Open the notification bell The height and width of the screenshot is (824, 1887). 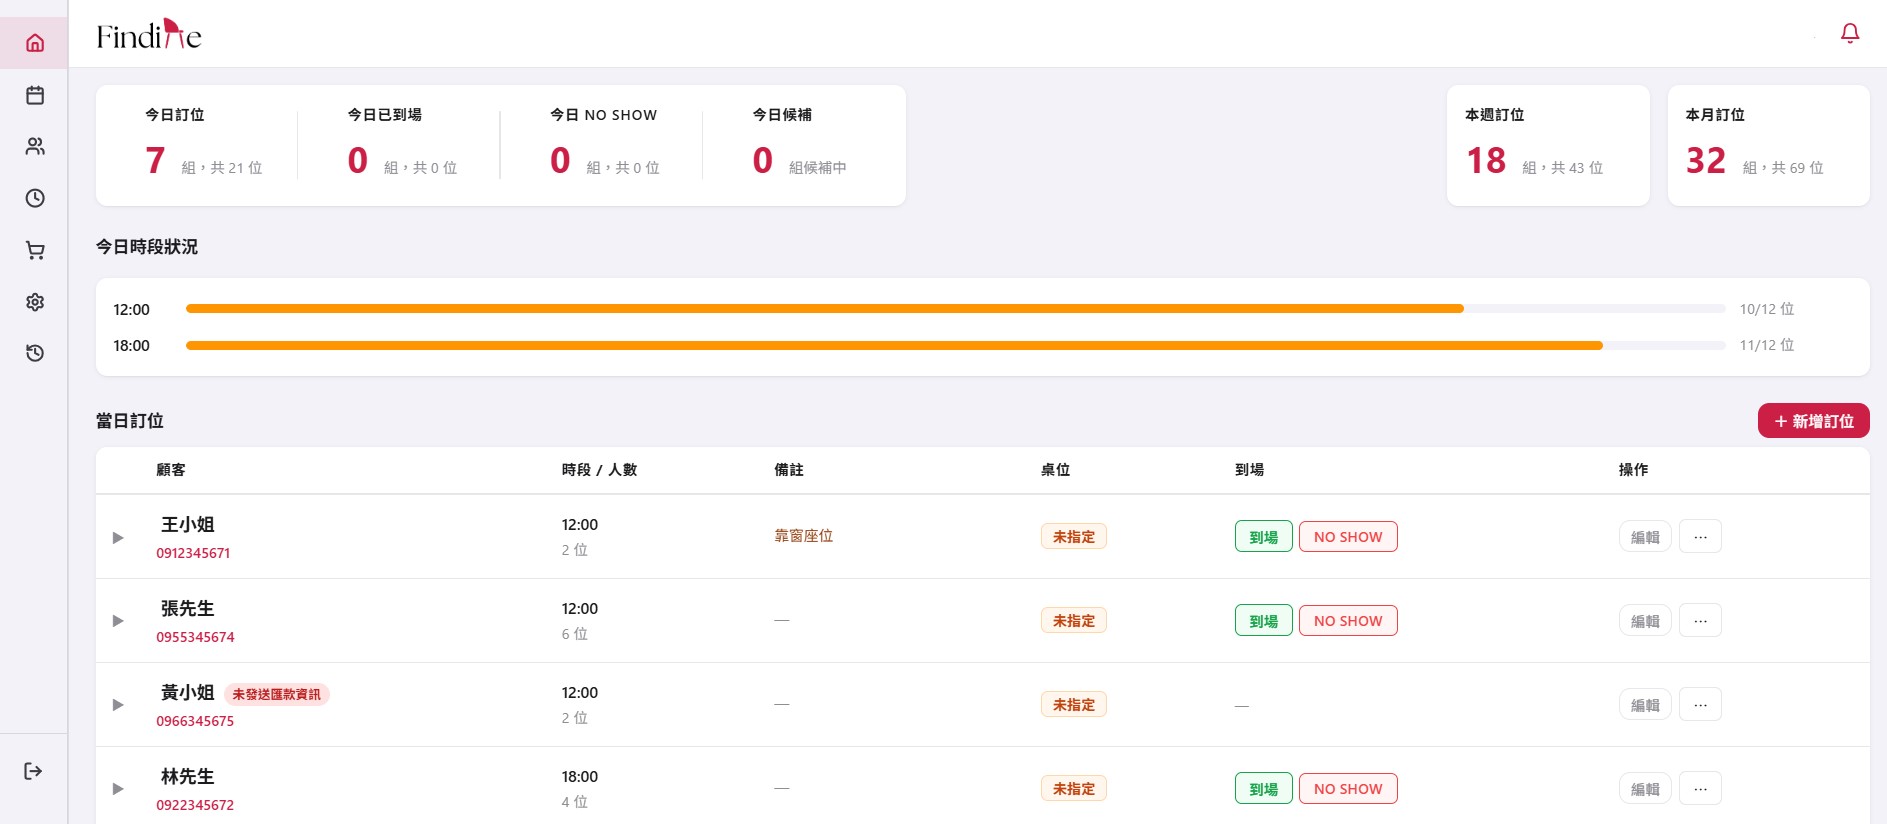[x=1850, y=34]
